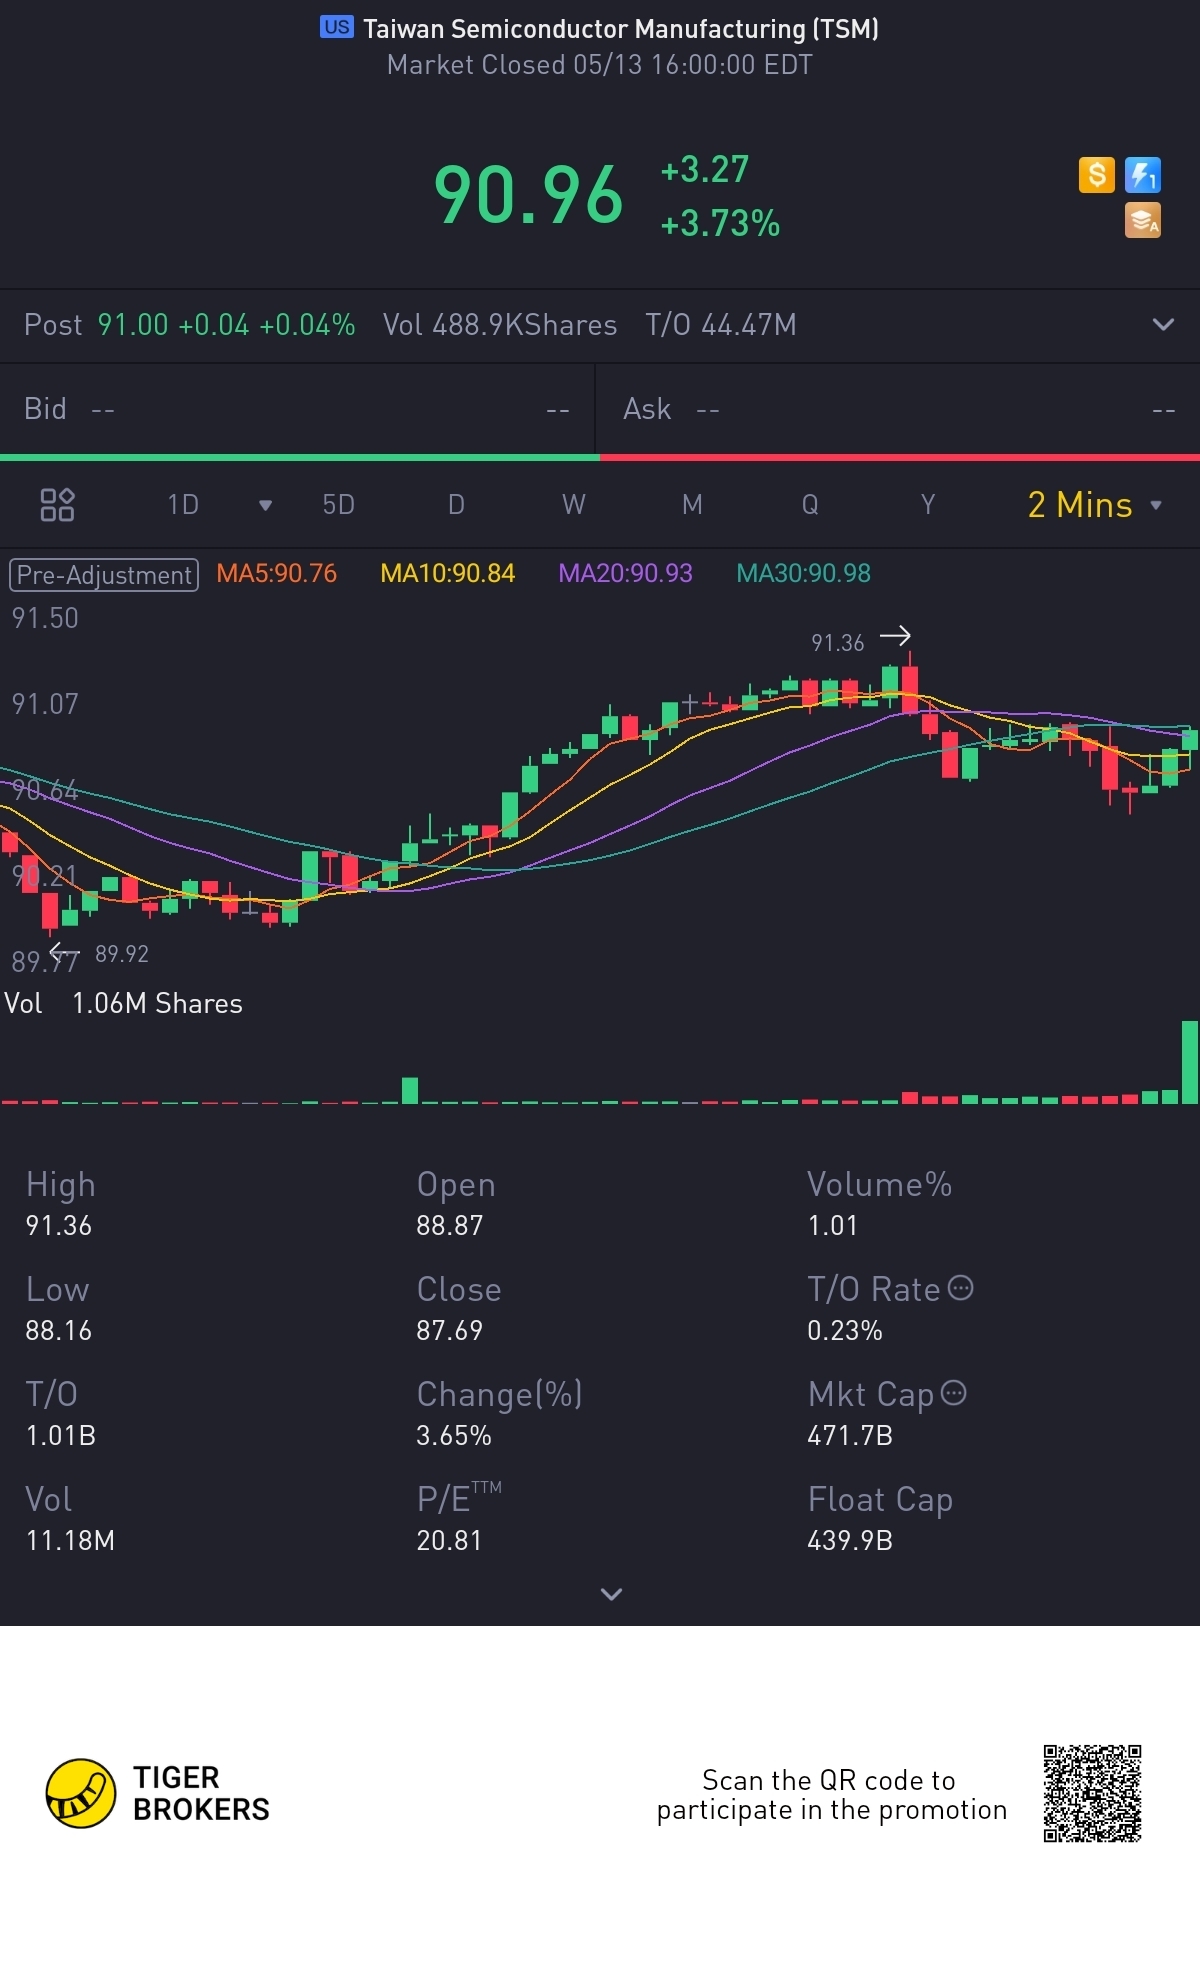Tap the Low 88.16 statistic
The height and width of the screenshot is (1962, 1200).
tap(58, 1309)
